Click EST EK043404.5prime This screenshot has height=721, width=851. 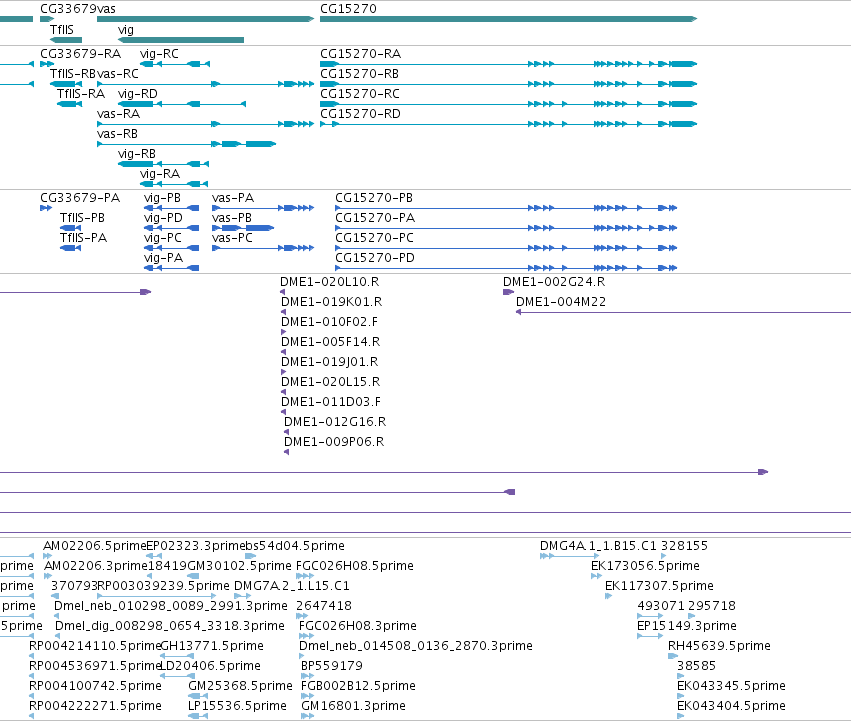[x=731, y=706]
